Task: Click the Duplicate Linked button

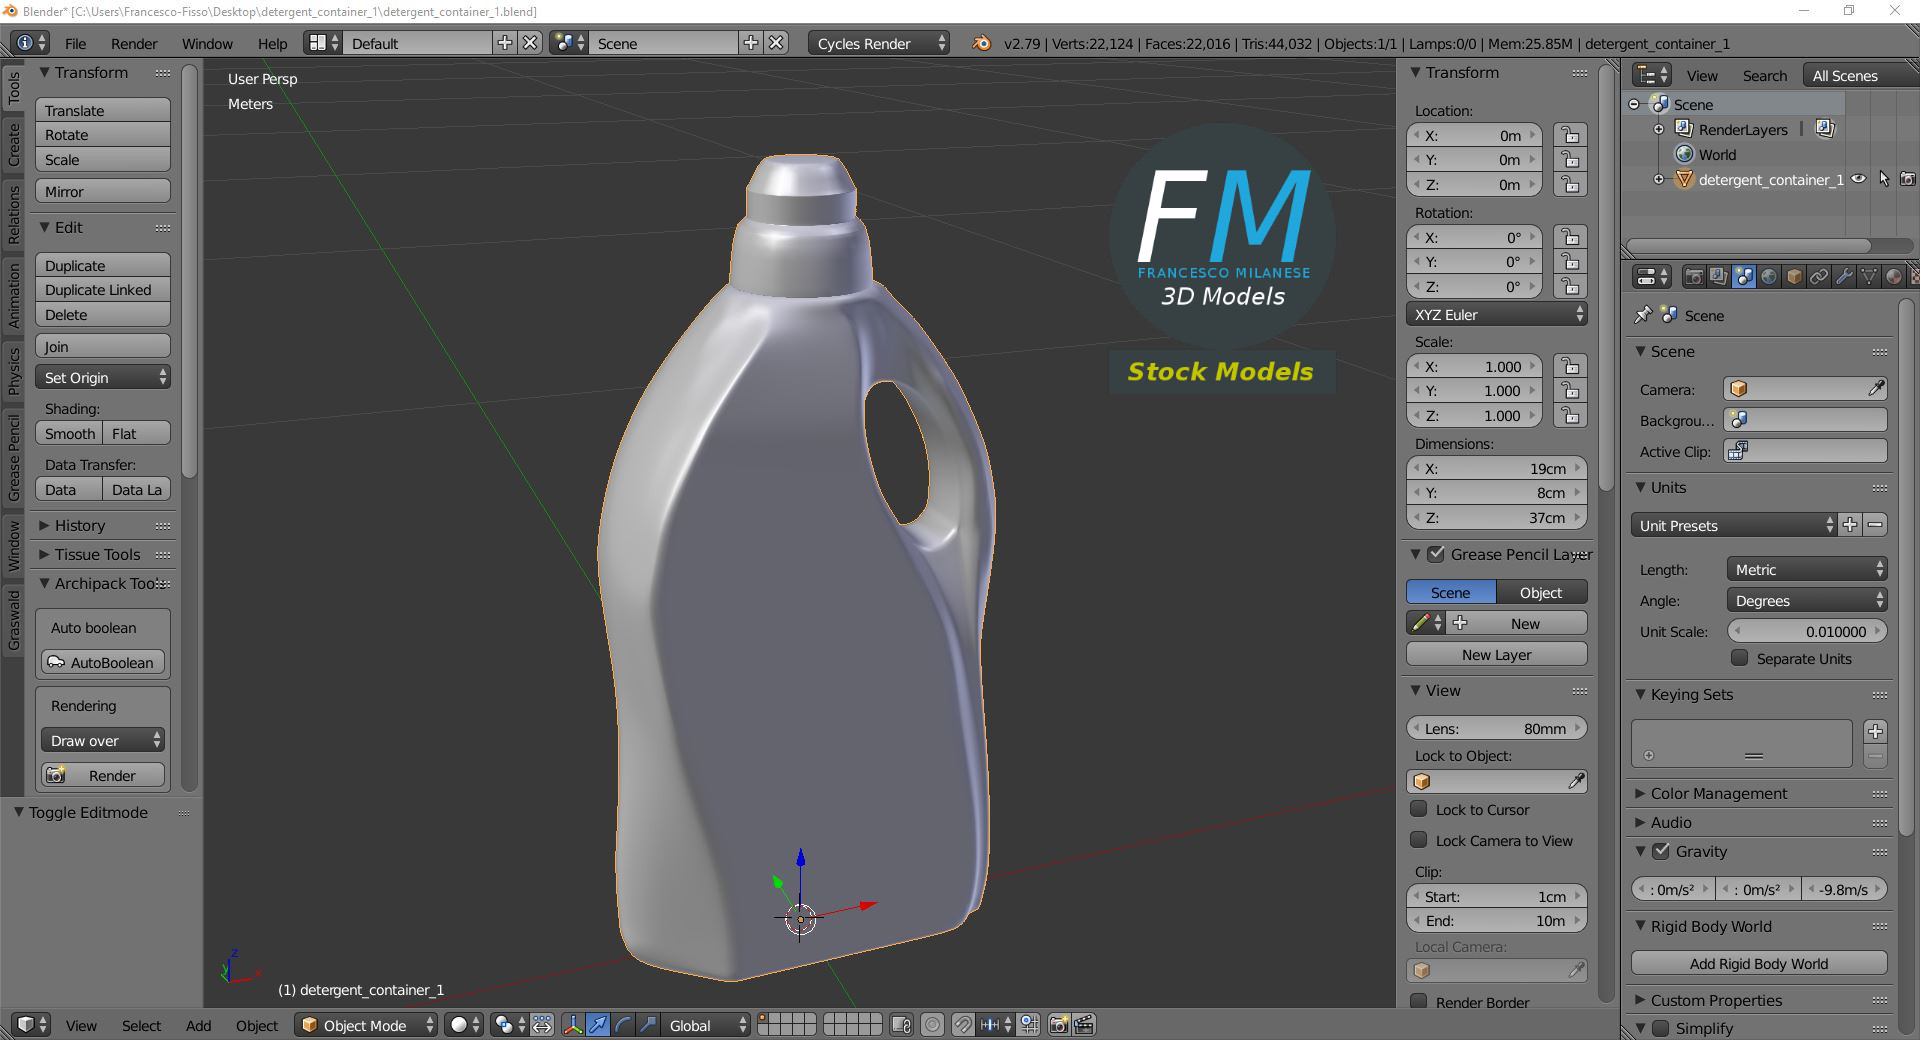Action: 103,289
